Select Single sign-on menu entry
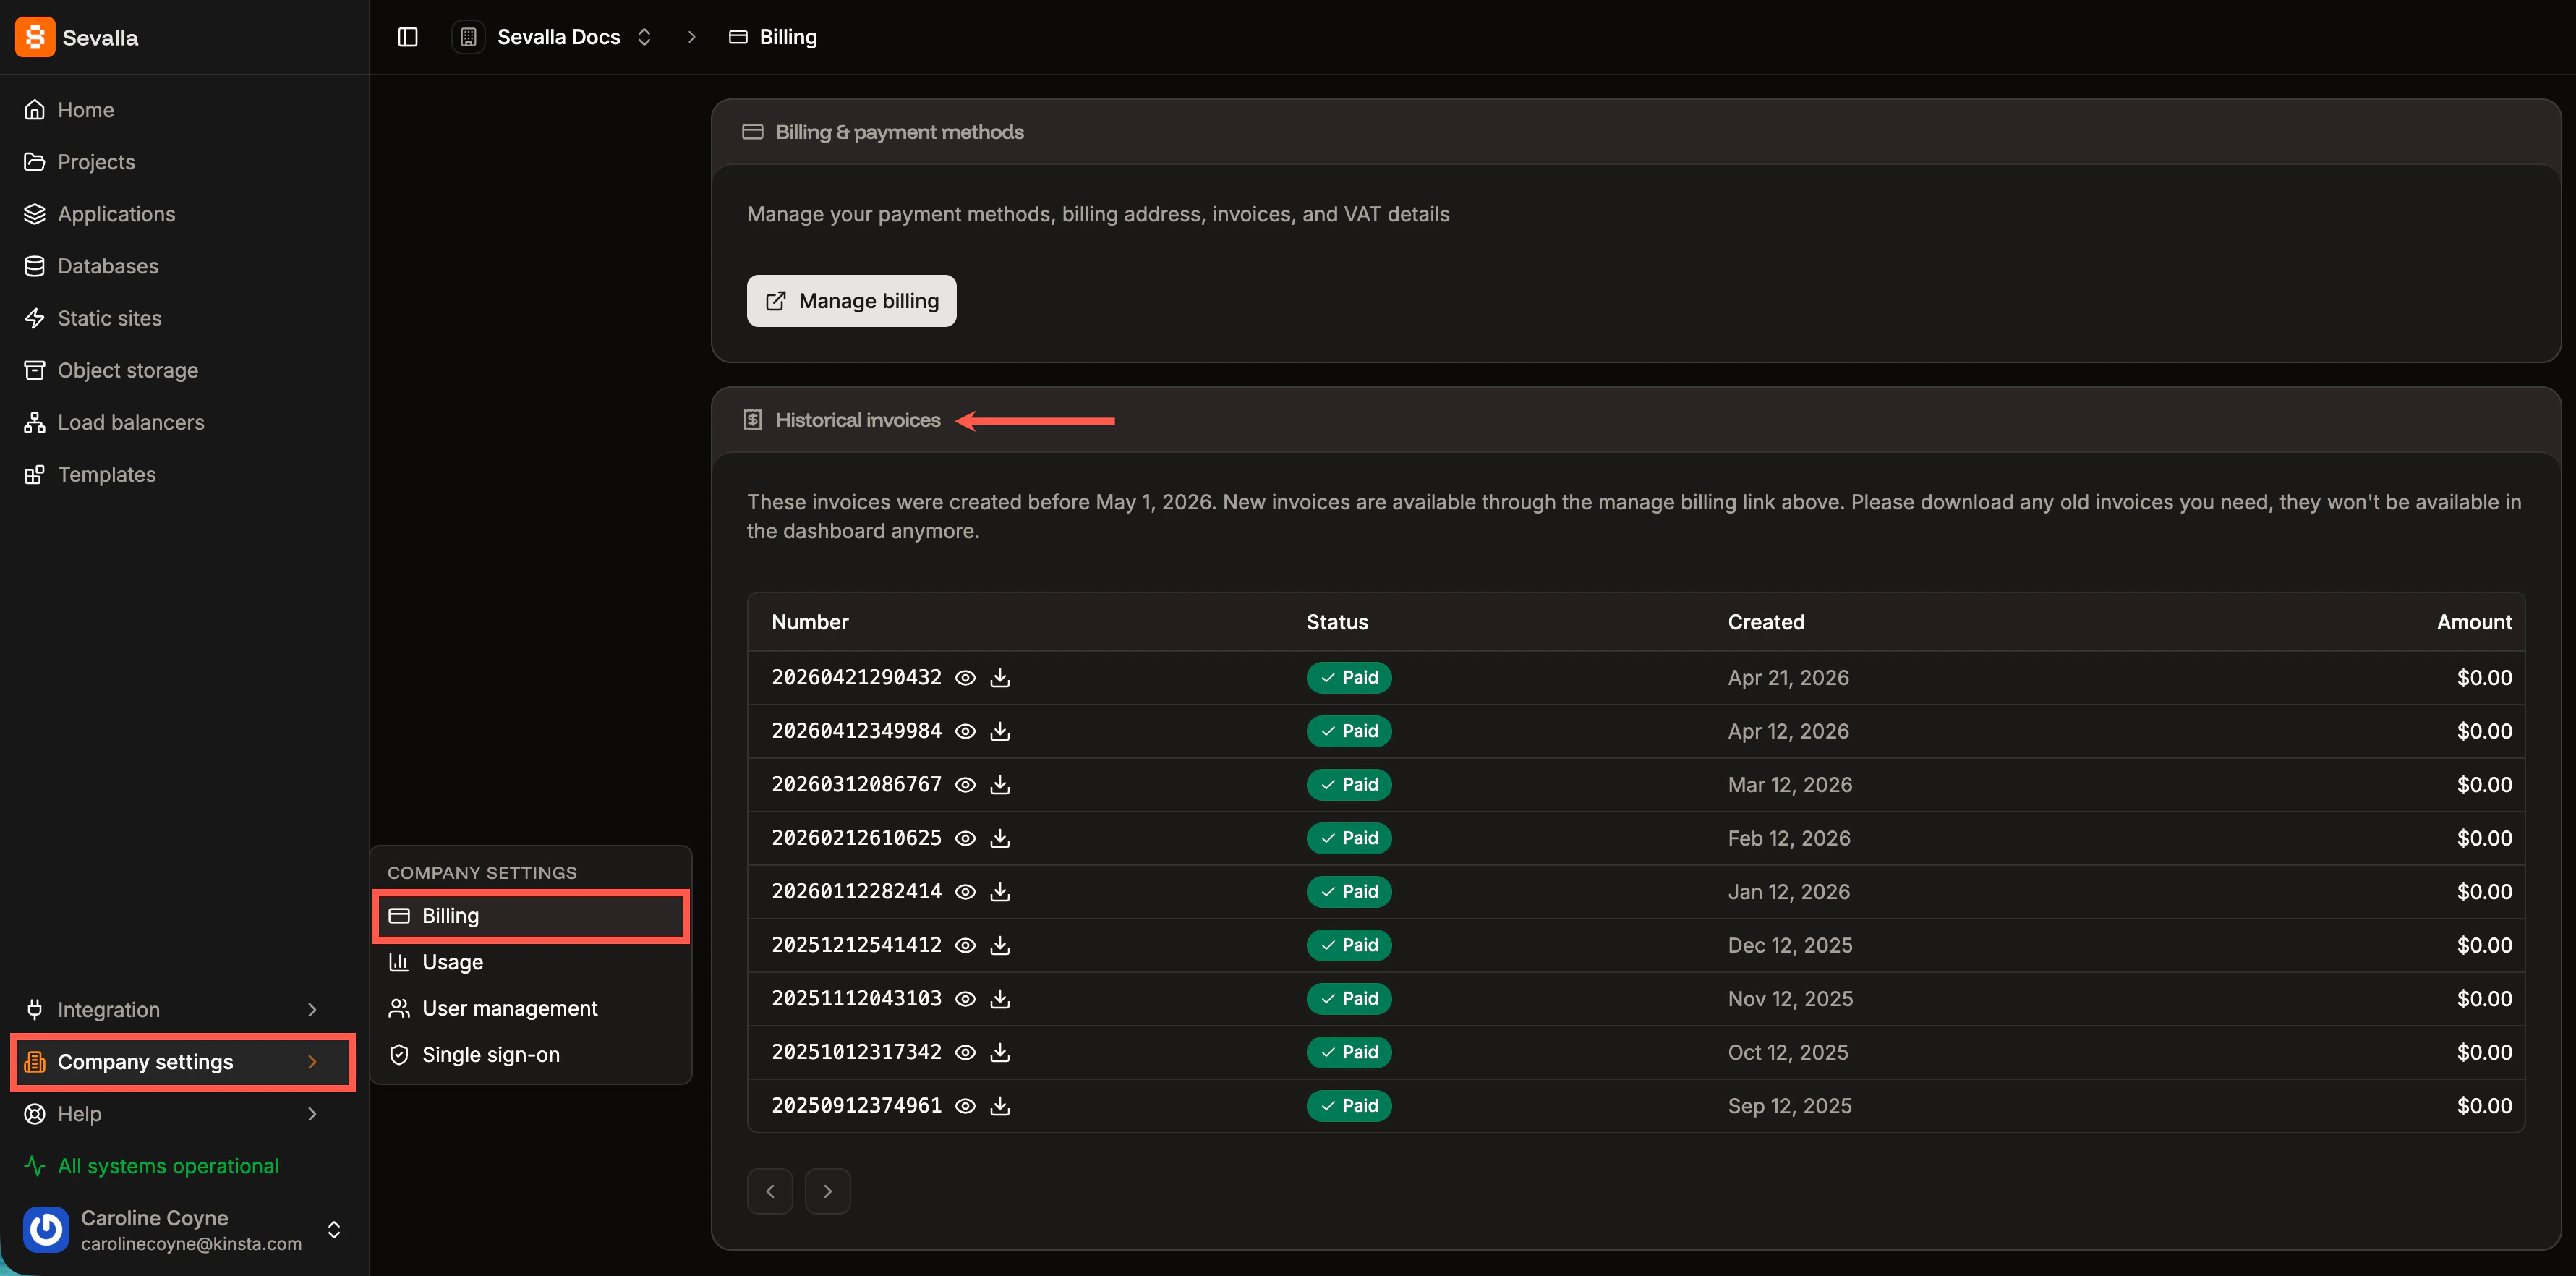Image resolution: width=2576 pixels, height=1276 pixels. coord(531,1055)
